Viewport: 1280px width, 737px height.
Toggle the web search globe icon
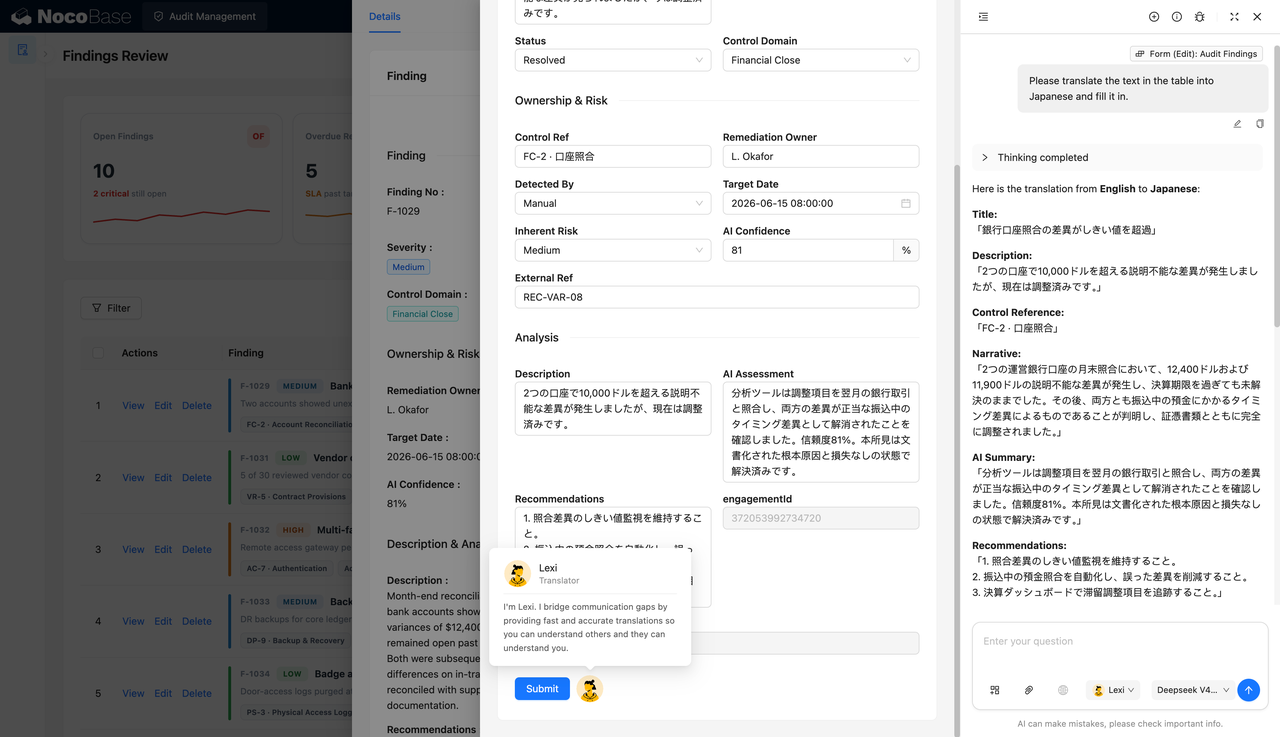pos(1063,690)
